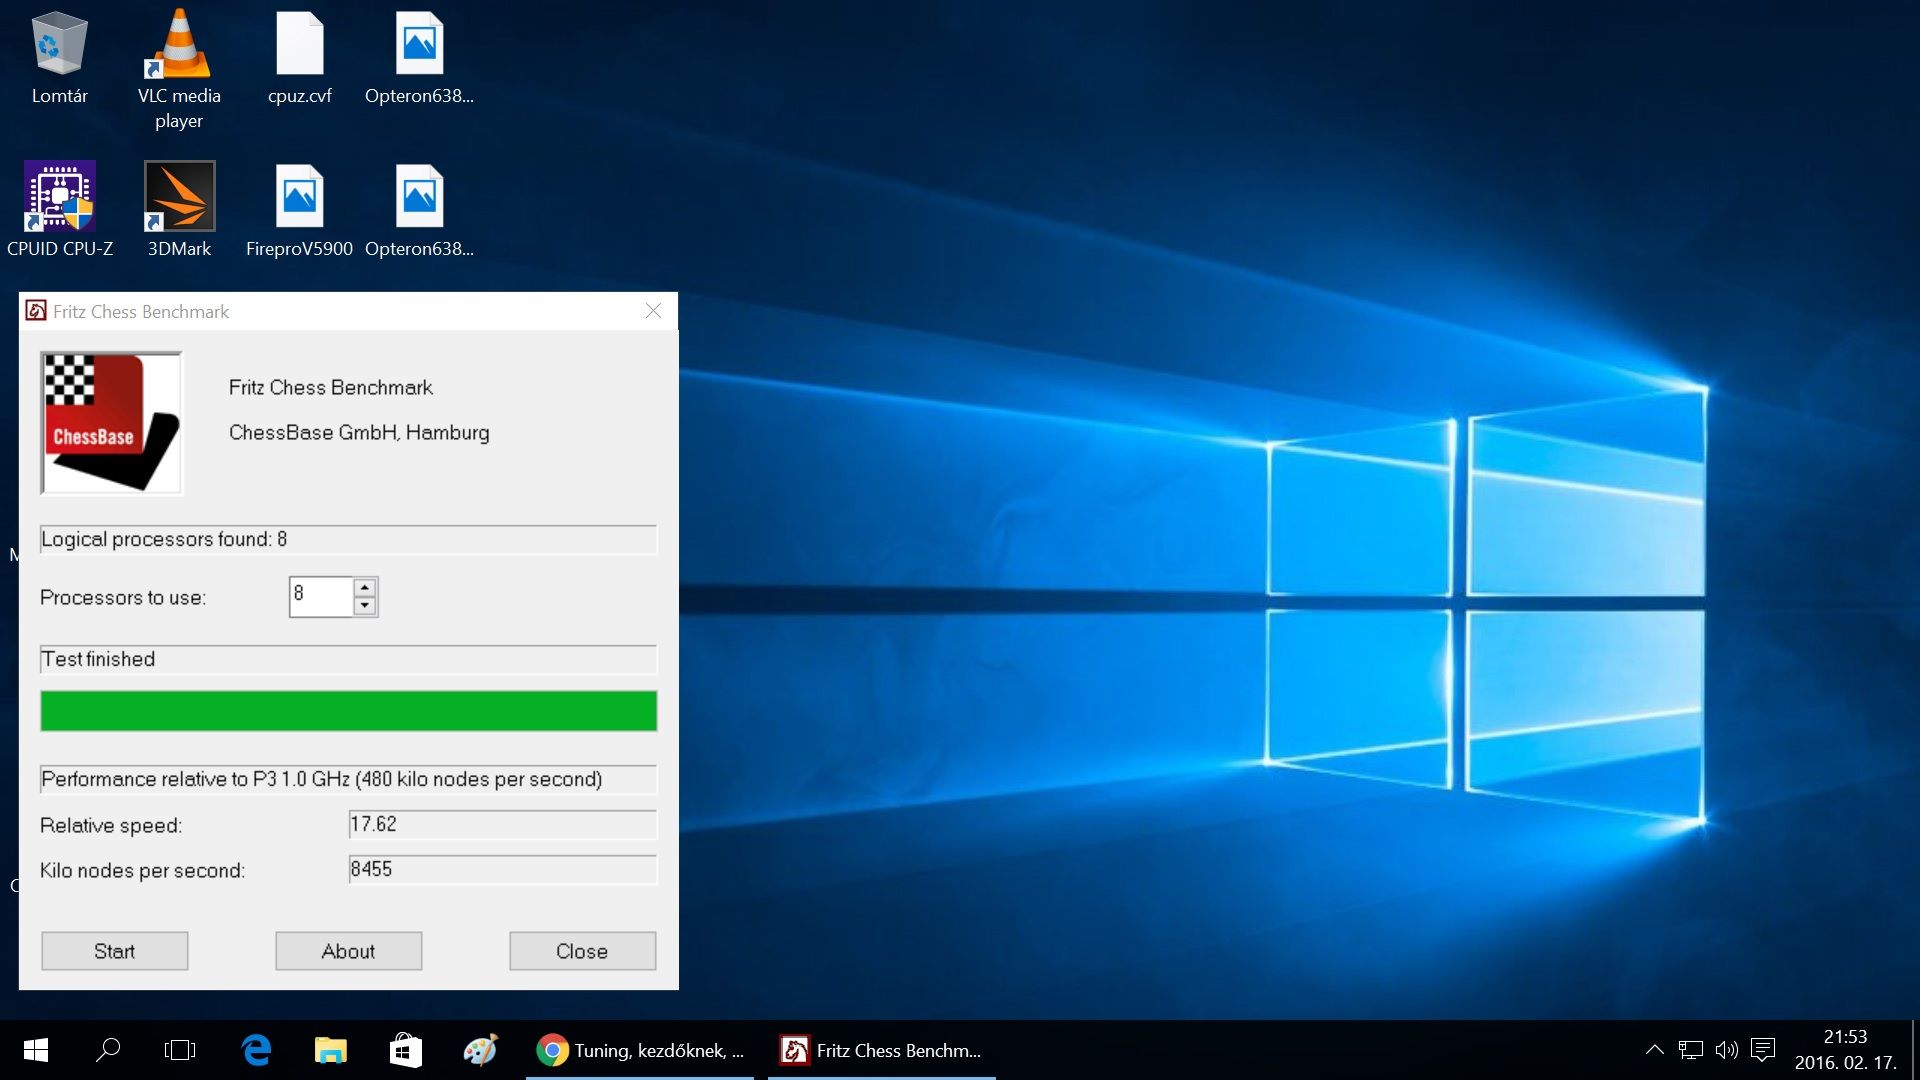This screenshot has width=1920, height=1080.
Task: Click the green benchmark progress bar
Action: (x=348, y=711)
